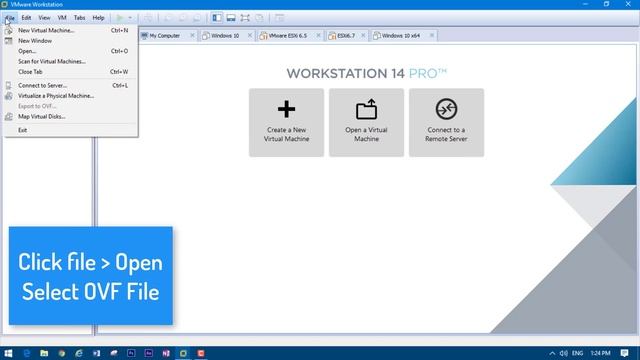Click the ENG language indicator
Image resolution: width=640 pixels, height=360 pixels.
pos(578,353)
